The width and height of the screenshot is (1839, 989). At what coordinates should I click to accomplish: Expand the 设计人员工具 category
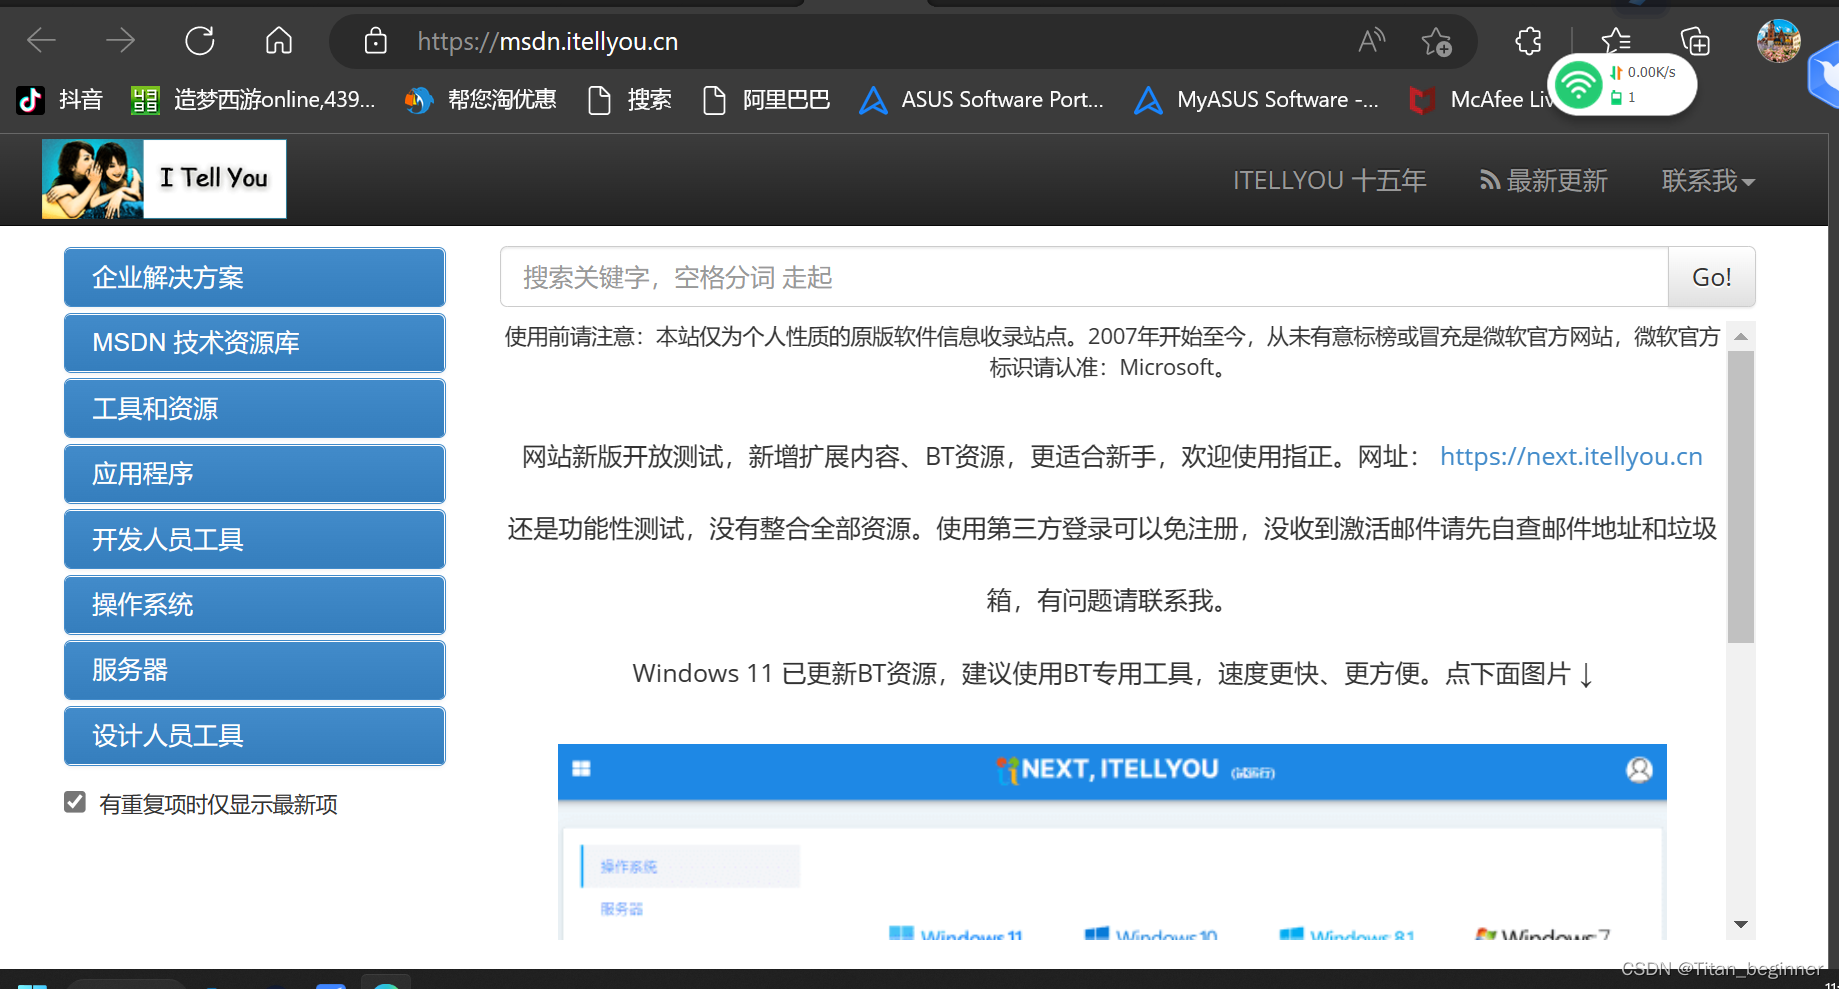254,736
